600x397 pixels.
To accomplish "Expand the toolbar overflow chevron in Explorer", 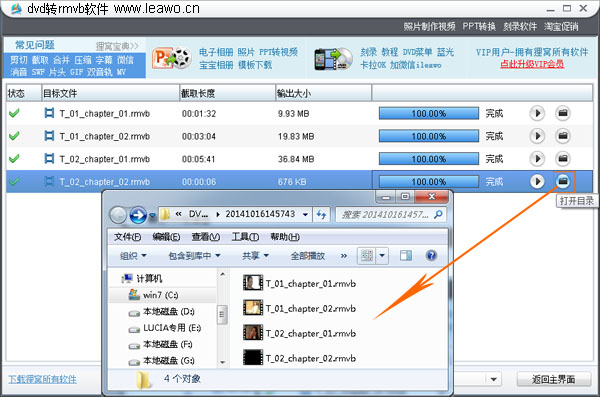I will click(x=344, y=256).
